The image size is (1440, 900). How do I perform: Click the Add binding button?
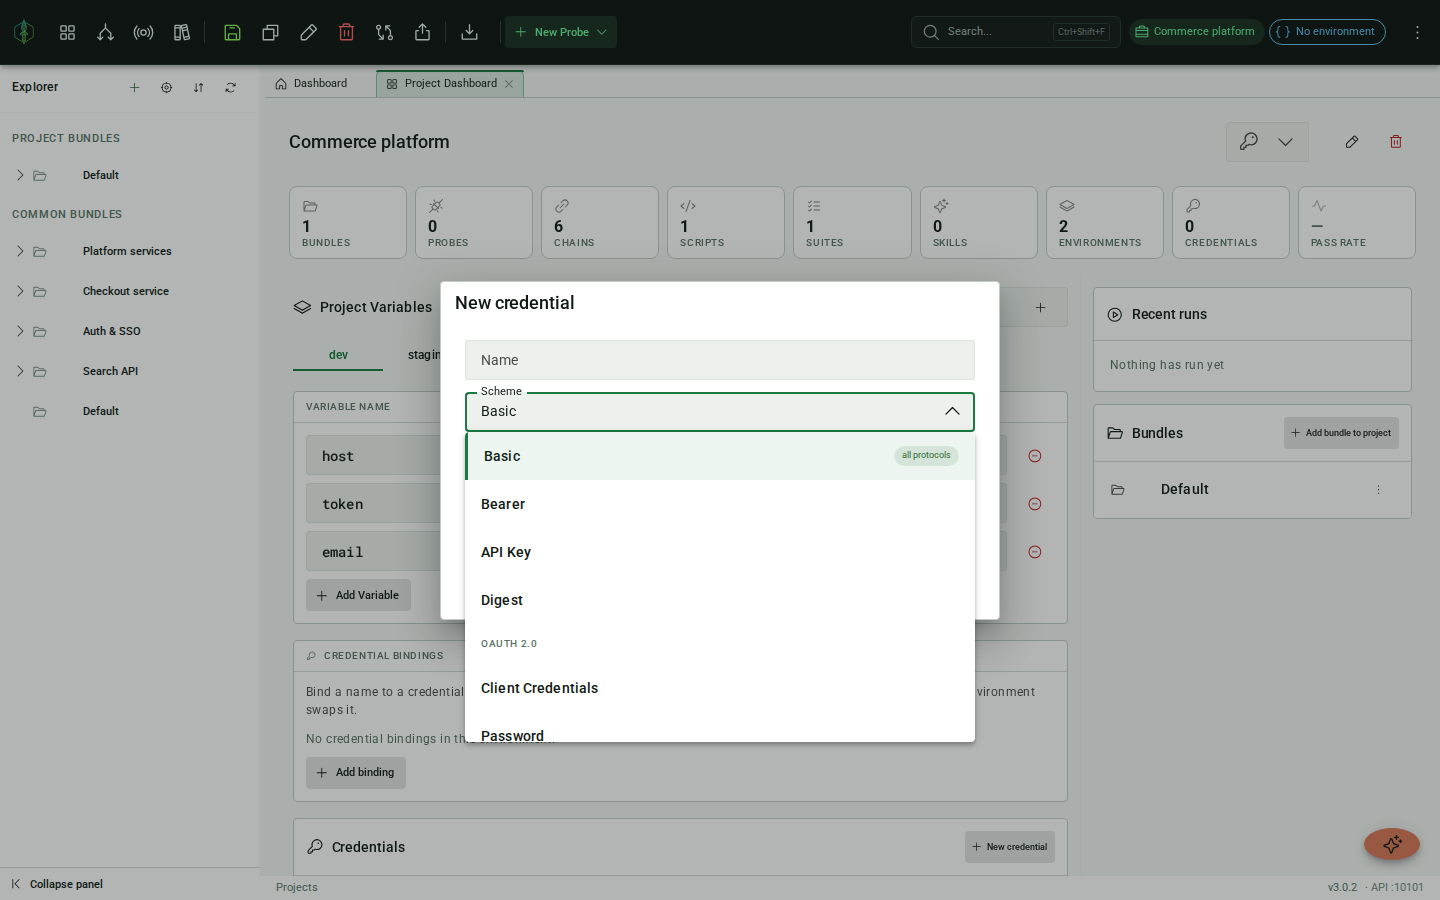coord(356,773)
